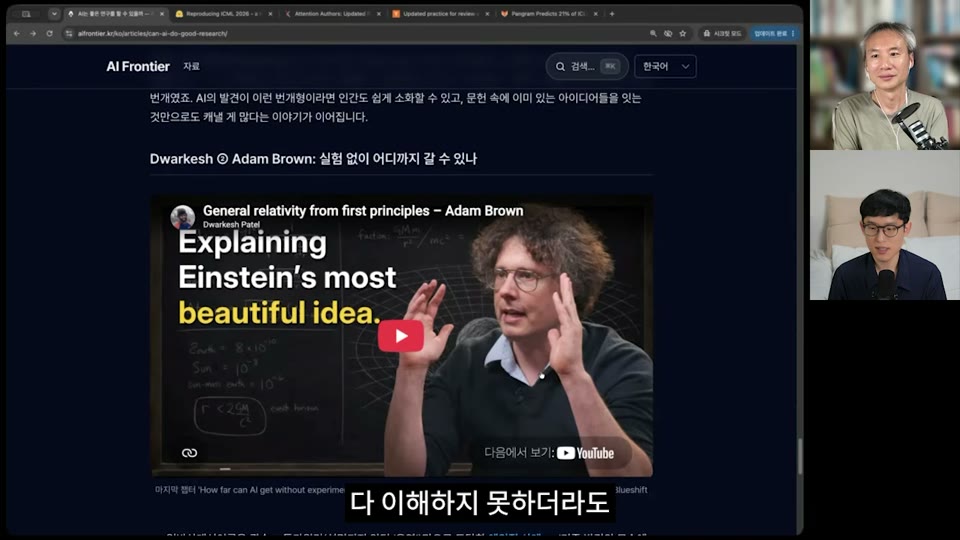Image resolution: width=960 pixels, height=540 pixels.
Task: Click the caption text under the video
Action: pyautogui.click(x=401, y=490)
